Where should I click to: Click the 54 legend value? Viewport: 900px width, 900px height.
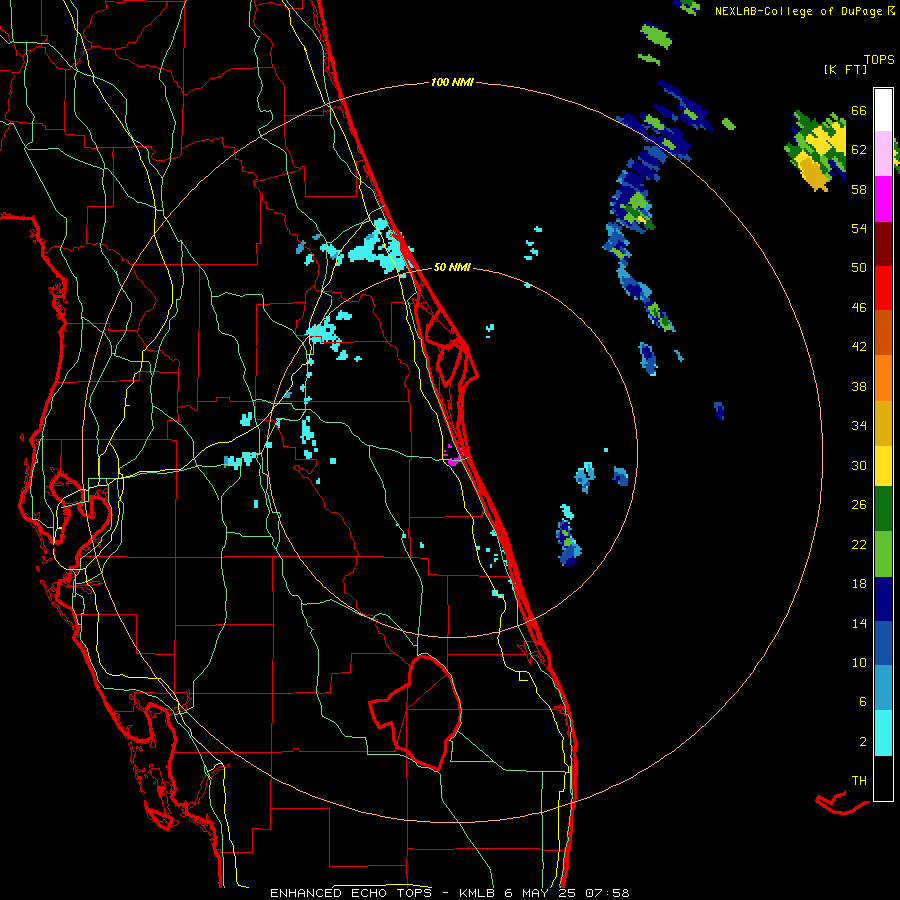(x=859, y=228)
